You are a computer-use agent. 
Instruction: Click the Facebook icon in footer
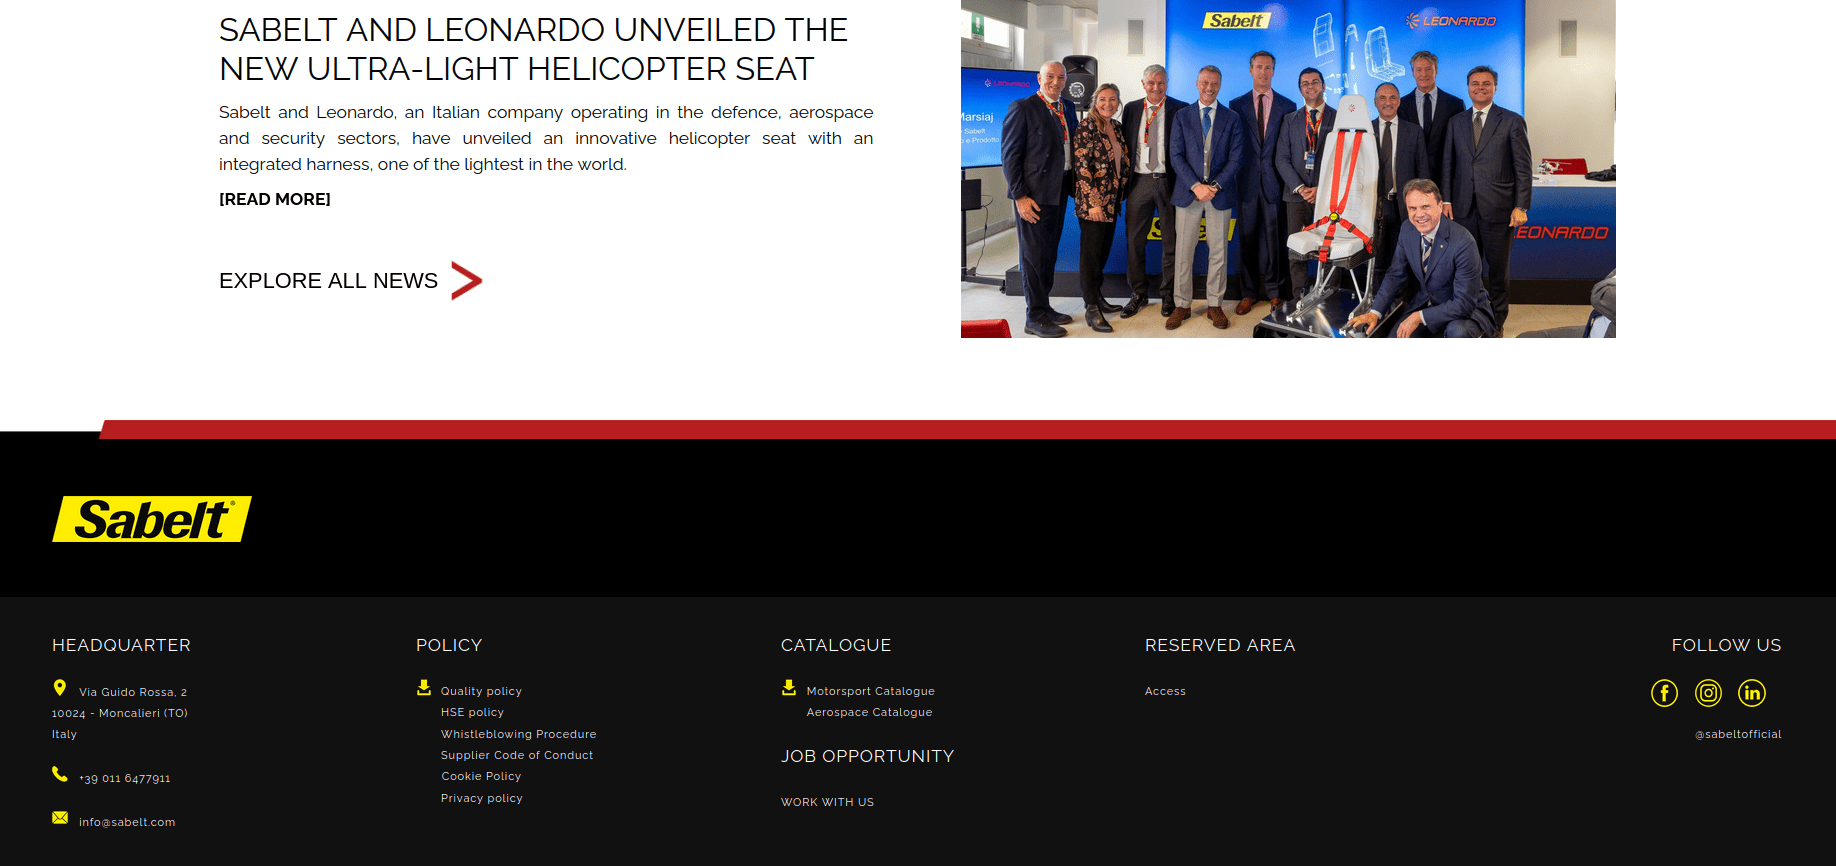pos(1664,693)
